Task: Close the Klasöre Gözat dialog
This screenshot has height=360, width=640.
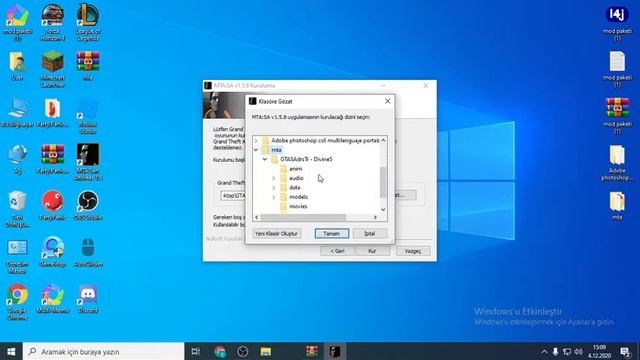Action: (x=387, y=101)
